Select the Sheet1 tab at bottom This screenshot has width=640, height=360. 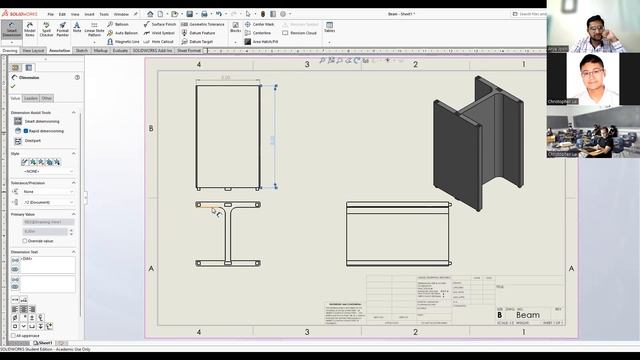click(x=43, y=343)
